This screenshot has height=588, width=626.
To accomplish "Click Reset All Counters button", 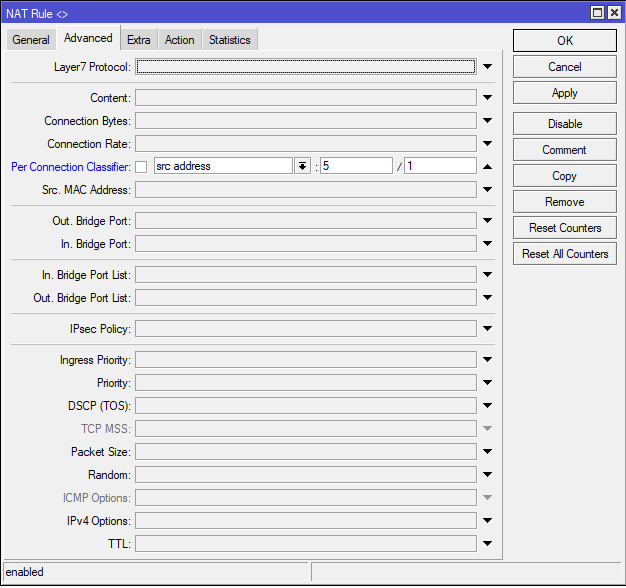I will coord(565,253).
